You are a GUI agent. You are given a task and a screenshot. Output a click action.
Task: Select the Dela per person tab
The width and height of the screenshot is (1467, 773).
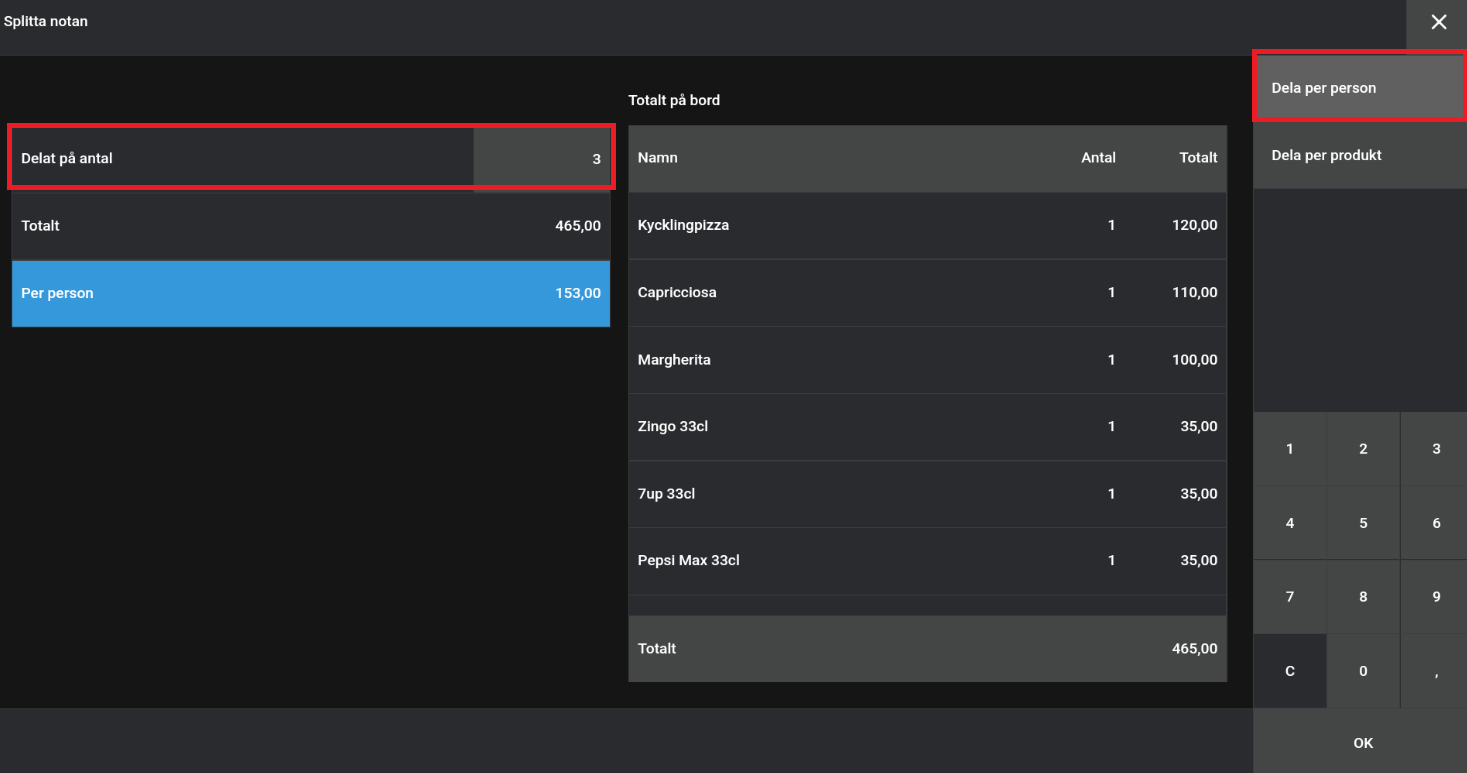point(1358,88)
